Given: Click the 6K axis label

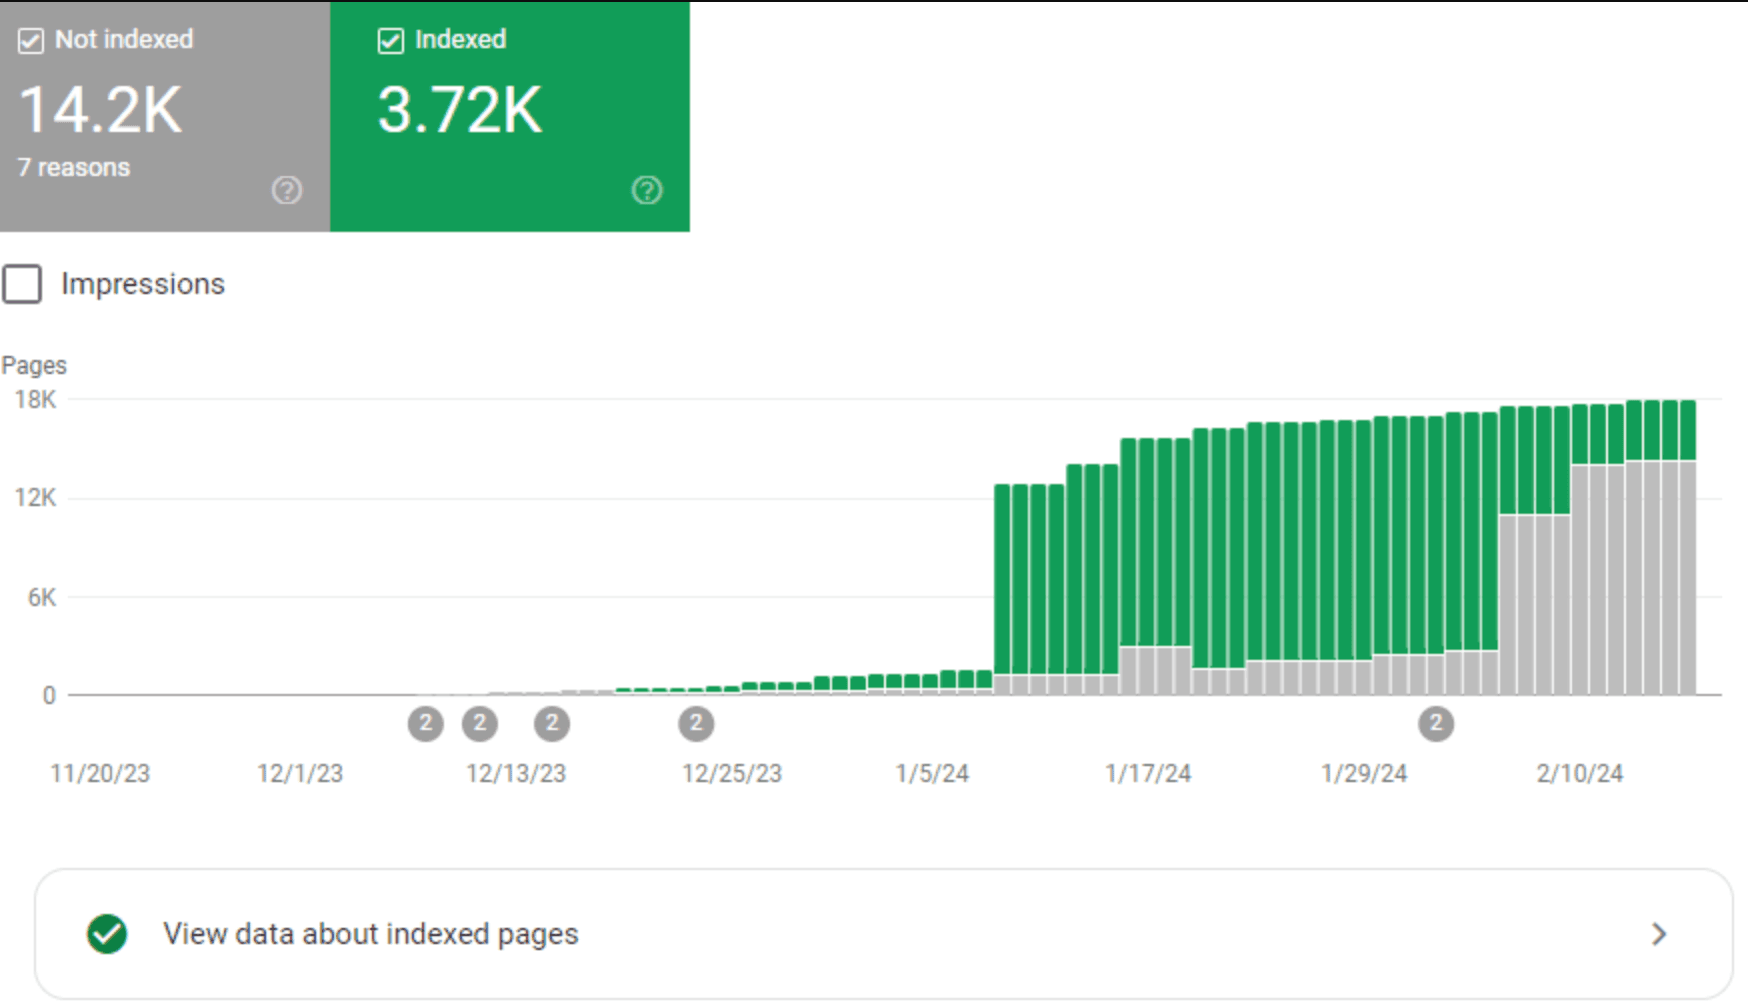Looking at the screenshot, I should [42, 597].
